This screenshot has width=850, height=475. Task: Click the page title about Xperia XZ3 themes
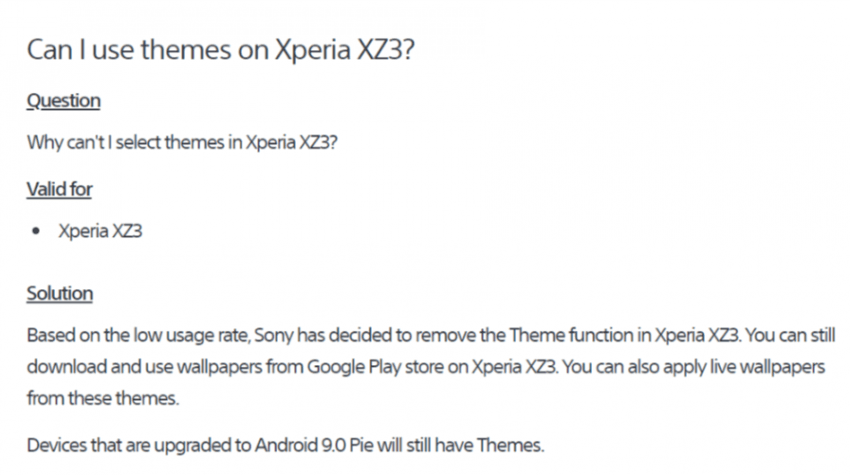(x=221, y=50)
